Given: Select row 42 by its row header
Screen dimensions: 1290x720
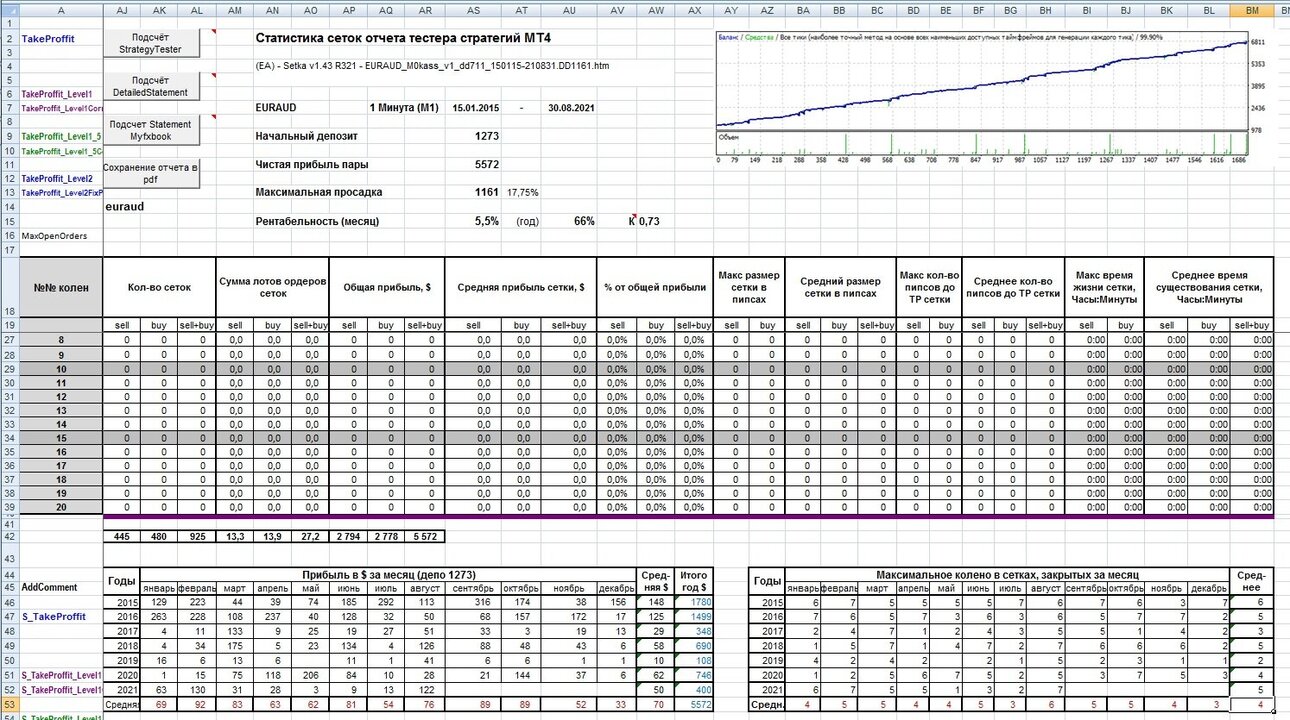Looking at the screenshot, I should [x=9, y=537].
